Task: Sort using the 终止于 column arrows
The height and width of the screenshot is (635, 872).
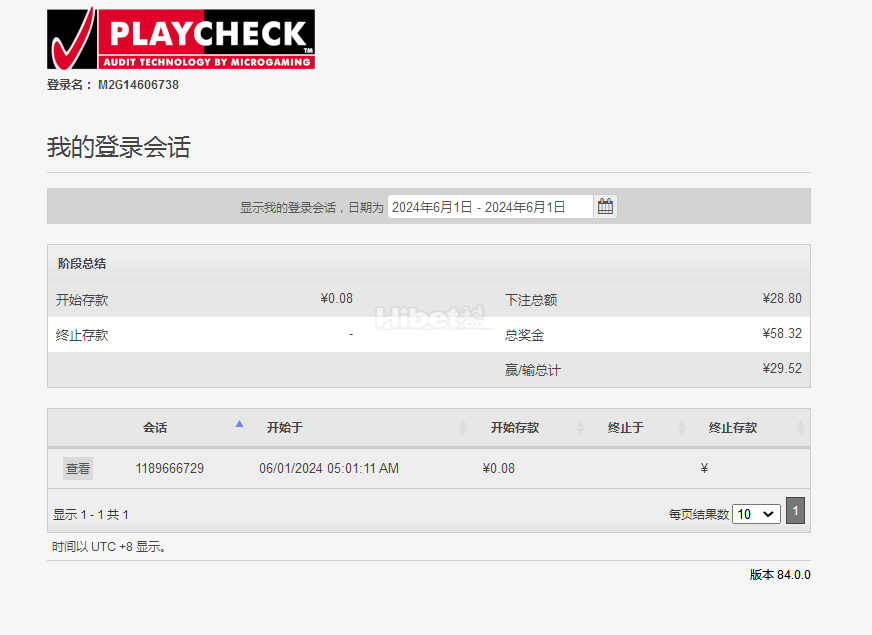Action: point(681,428)
